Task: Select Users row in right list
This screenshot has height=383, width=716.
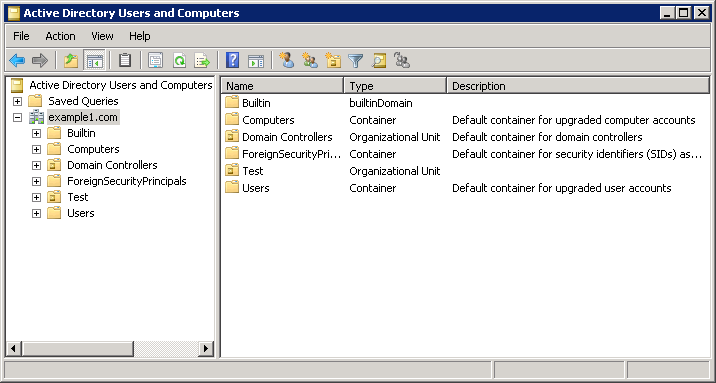Action: [x=466, y=188]
